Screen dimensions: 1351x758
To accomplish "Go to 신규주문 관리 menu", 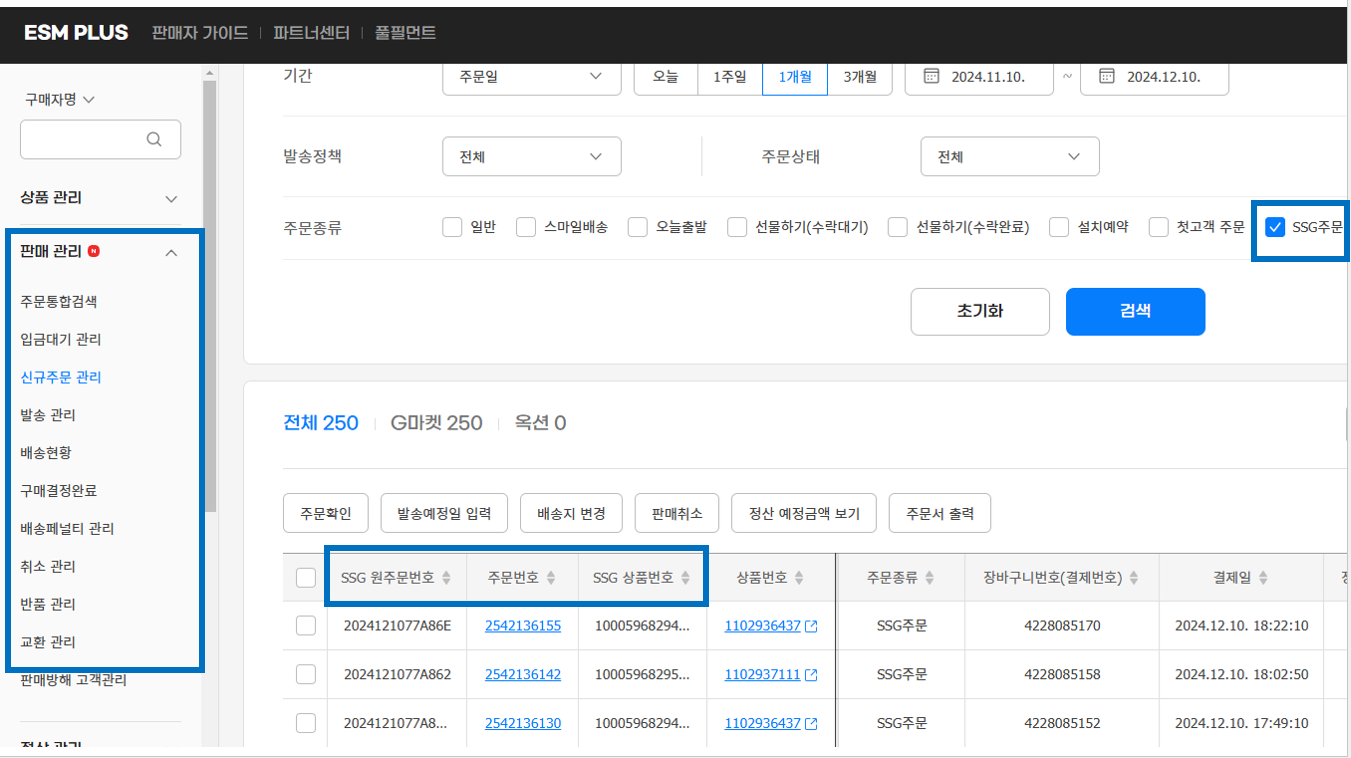I will pos(61,377).
